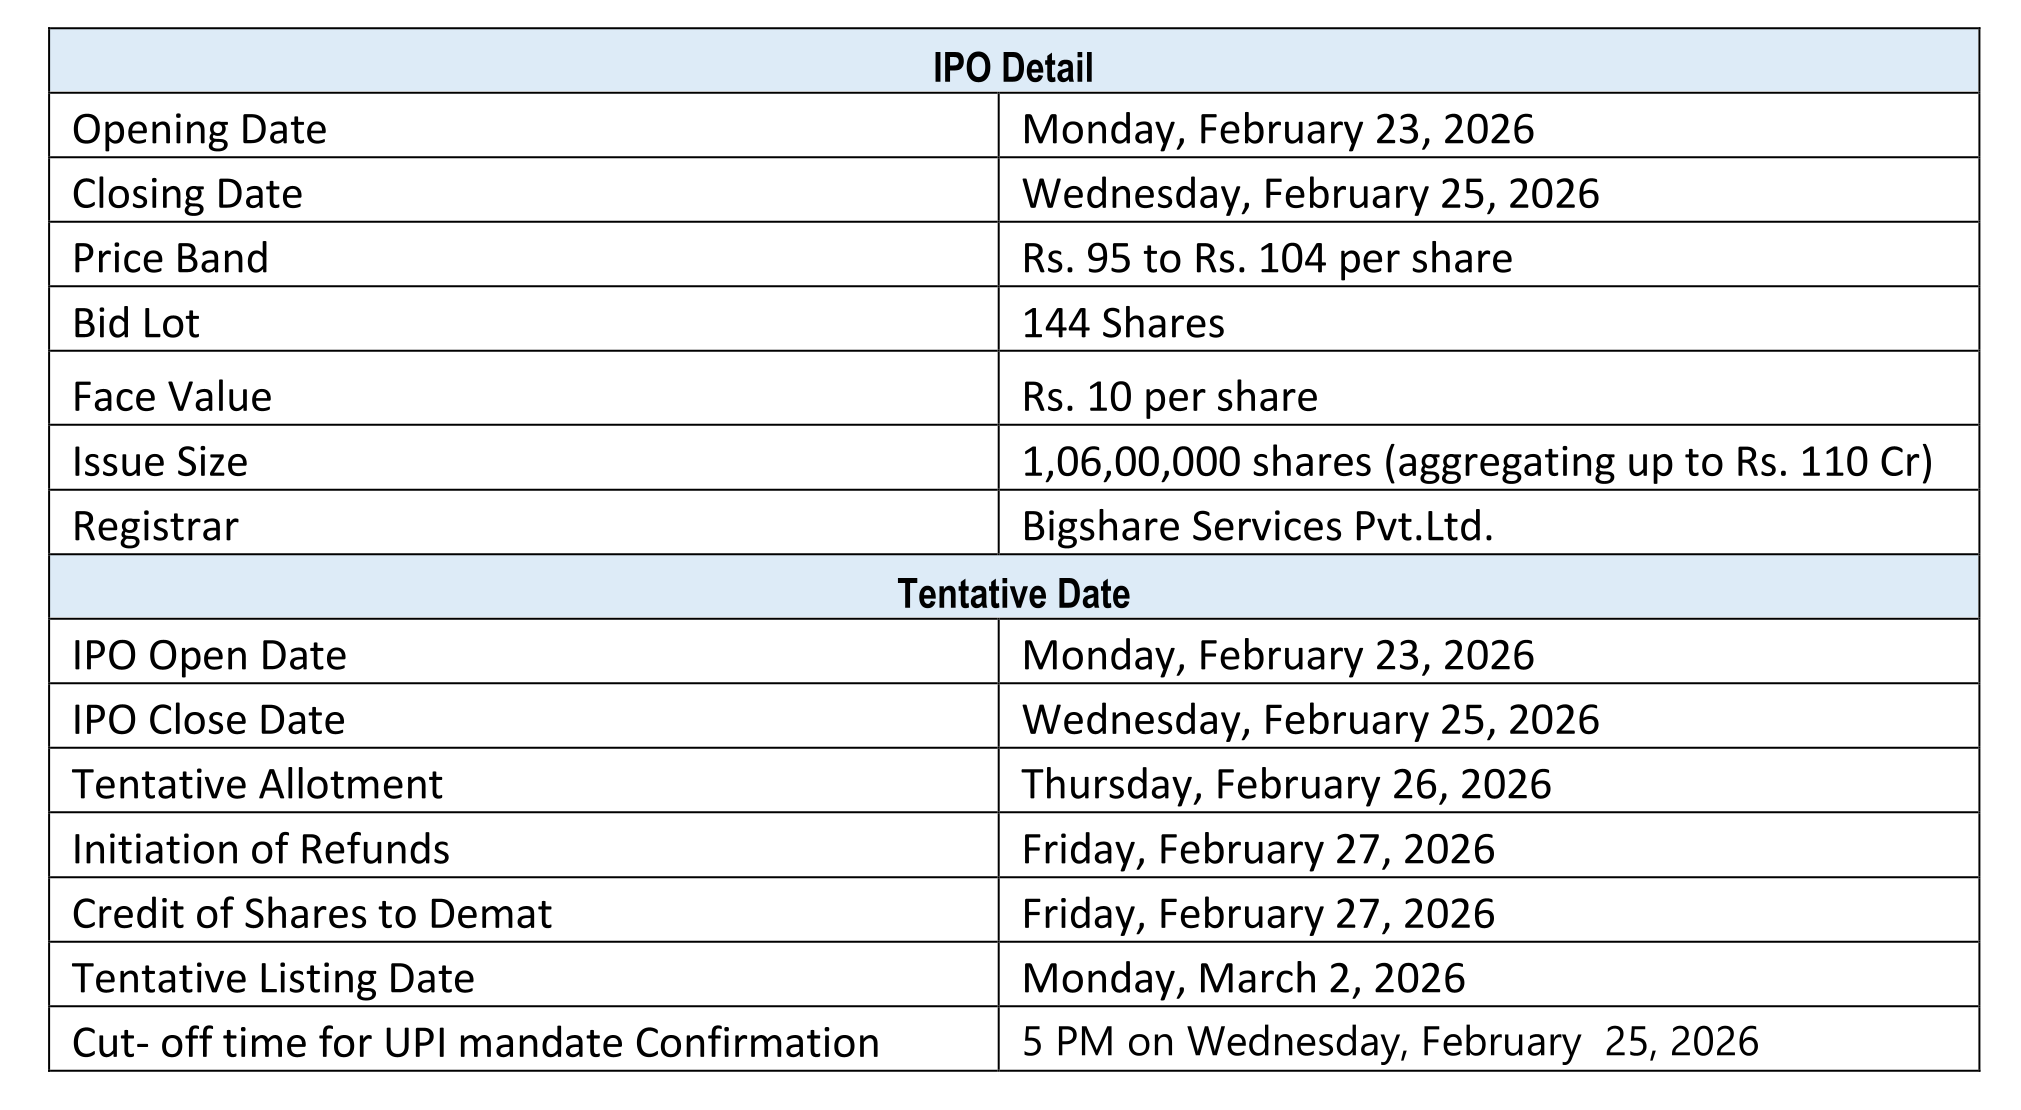Screen dimensions: 2021x1110
Task: Select the UPI mandate Confirmation cut-off label
Action: tap(475, 1042)
